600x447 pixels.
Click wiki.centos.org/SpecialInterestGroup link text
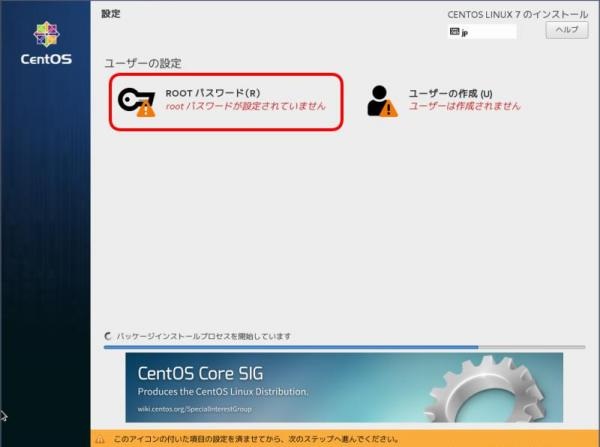pos(194,409)
